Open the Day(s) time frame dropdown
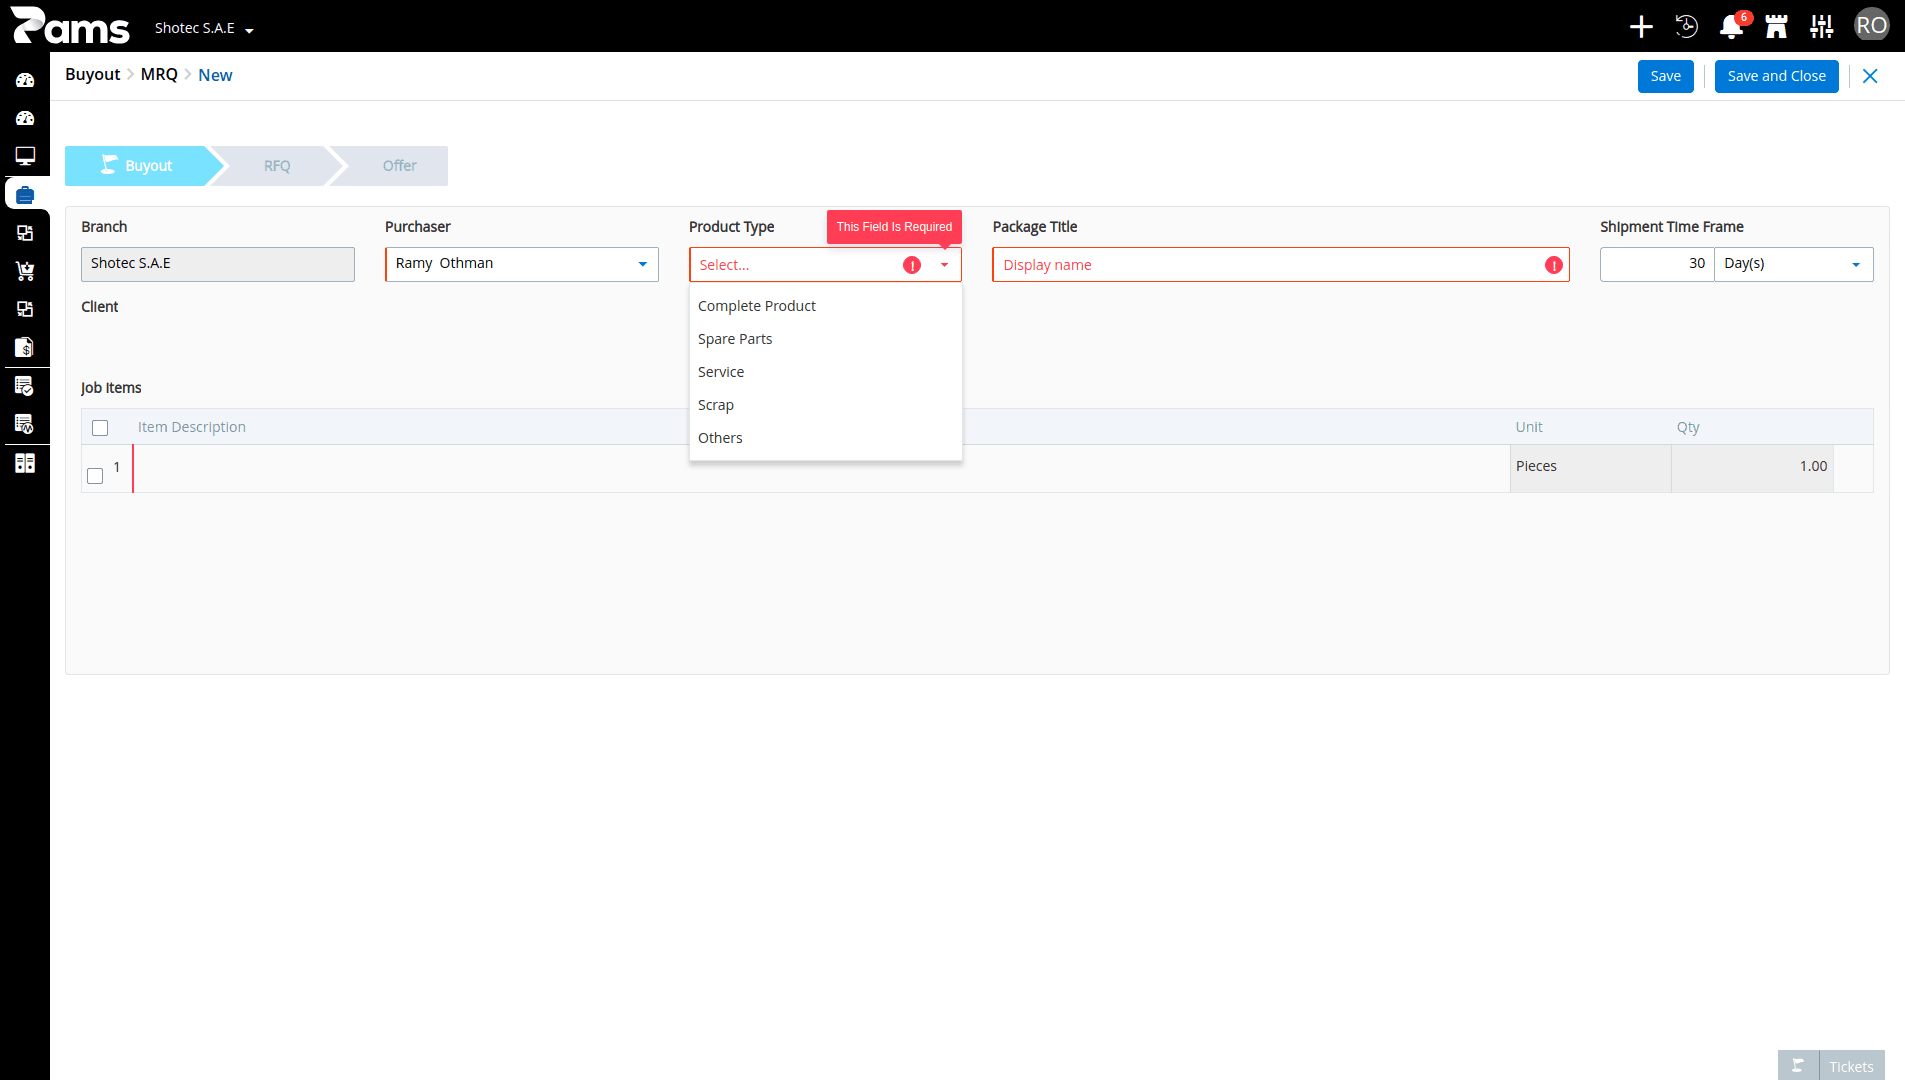The image size is (1905, 1080). 1794,264
